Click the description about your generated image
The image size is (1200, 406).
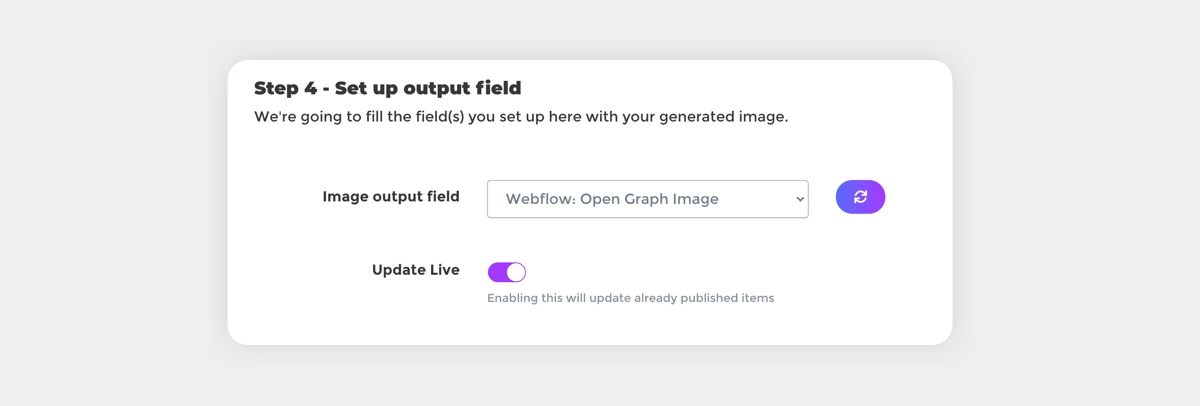click(x=521, y=117)
